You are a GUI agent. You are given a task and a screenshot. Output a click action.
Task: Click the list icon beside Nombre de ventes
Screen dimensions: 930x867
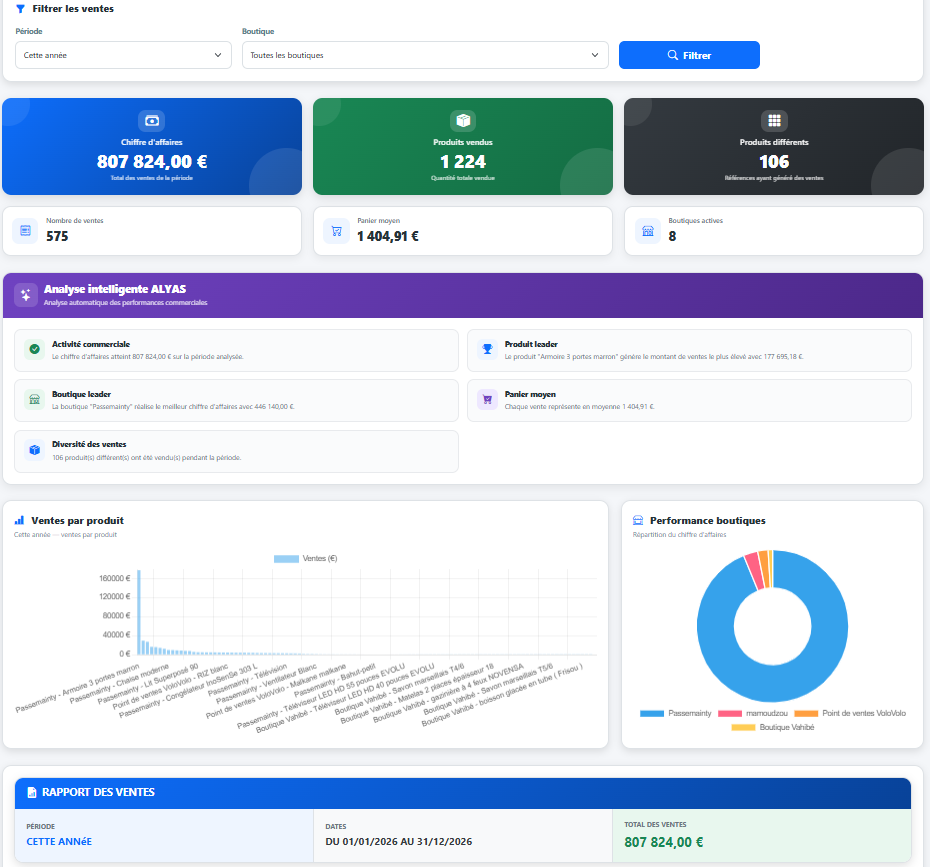click(26, 231)
